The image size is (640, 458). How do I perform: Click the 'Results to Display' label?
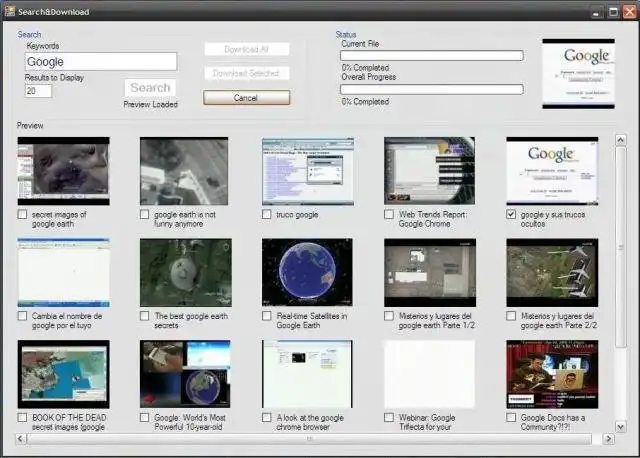click(54, 78)
